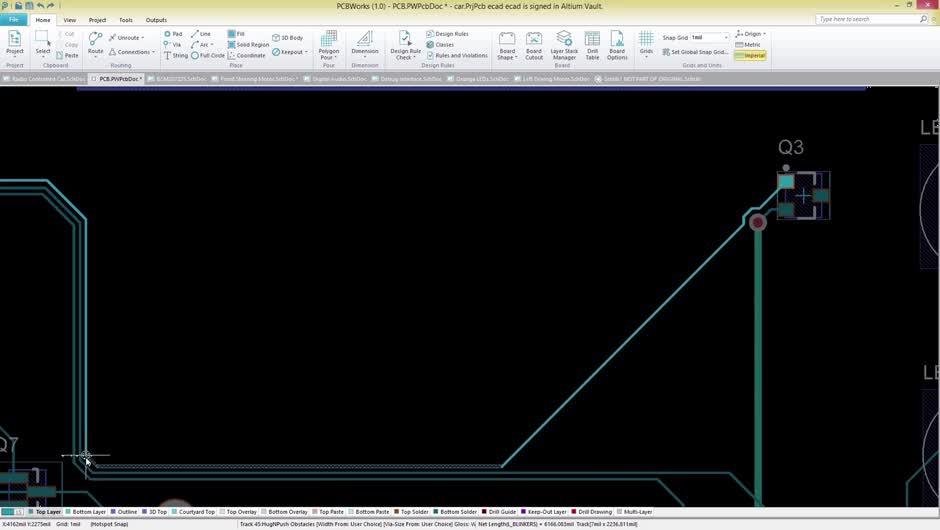
Task: Click the Q3 component footprint
Action: (803, 195)
